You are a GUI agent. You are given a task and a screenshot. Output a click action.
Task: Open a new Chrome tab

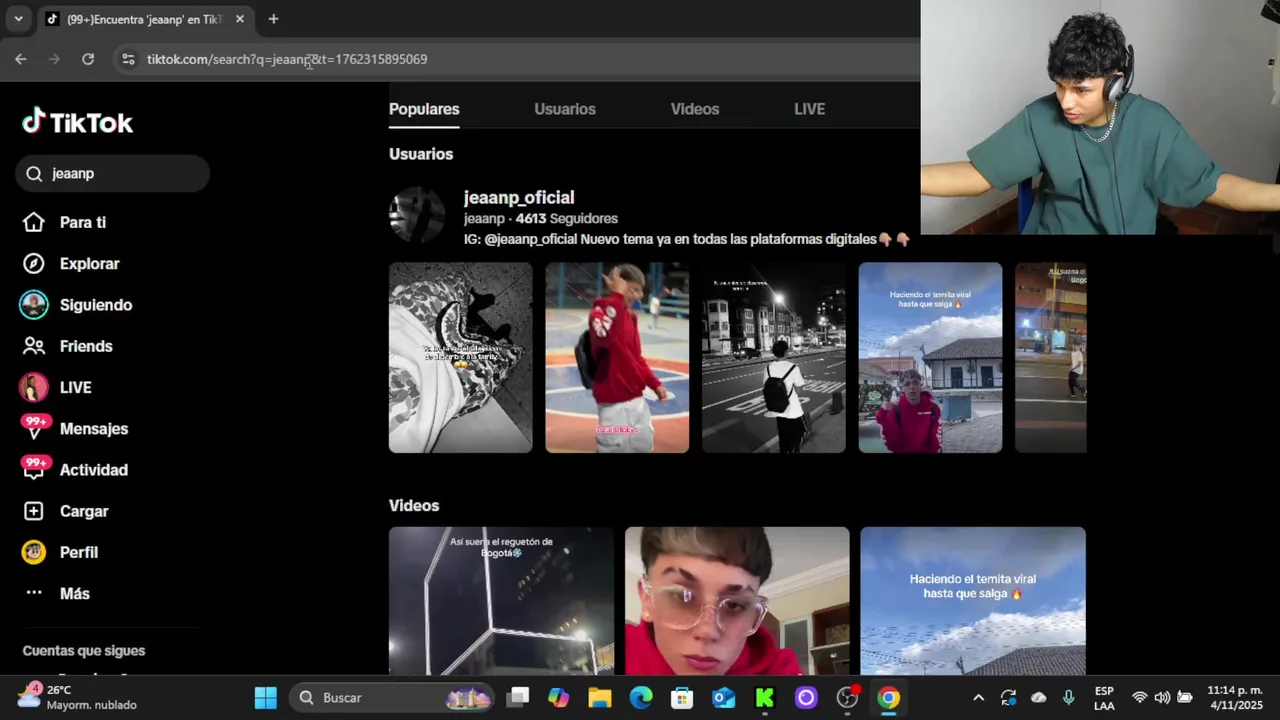273,19
